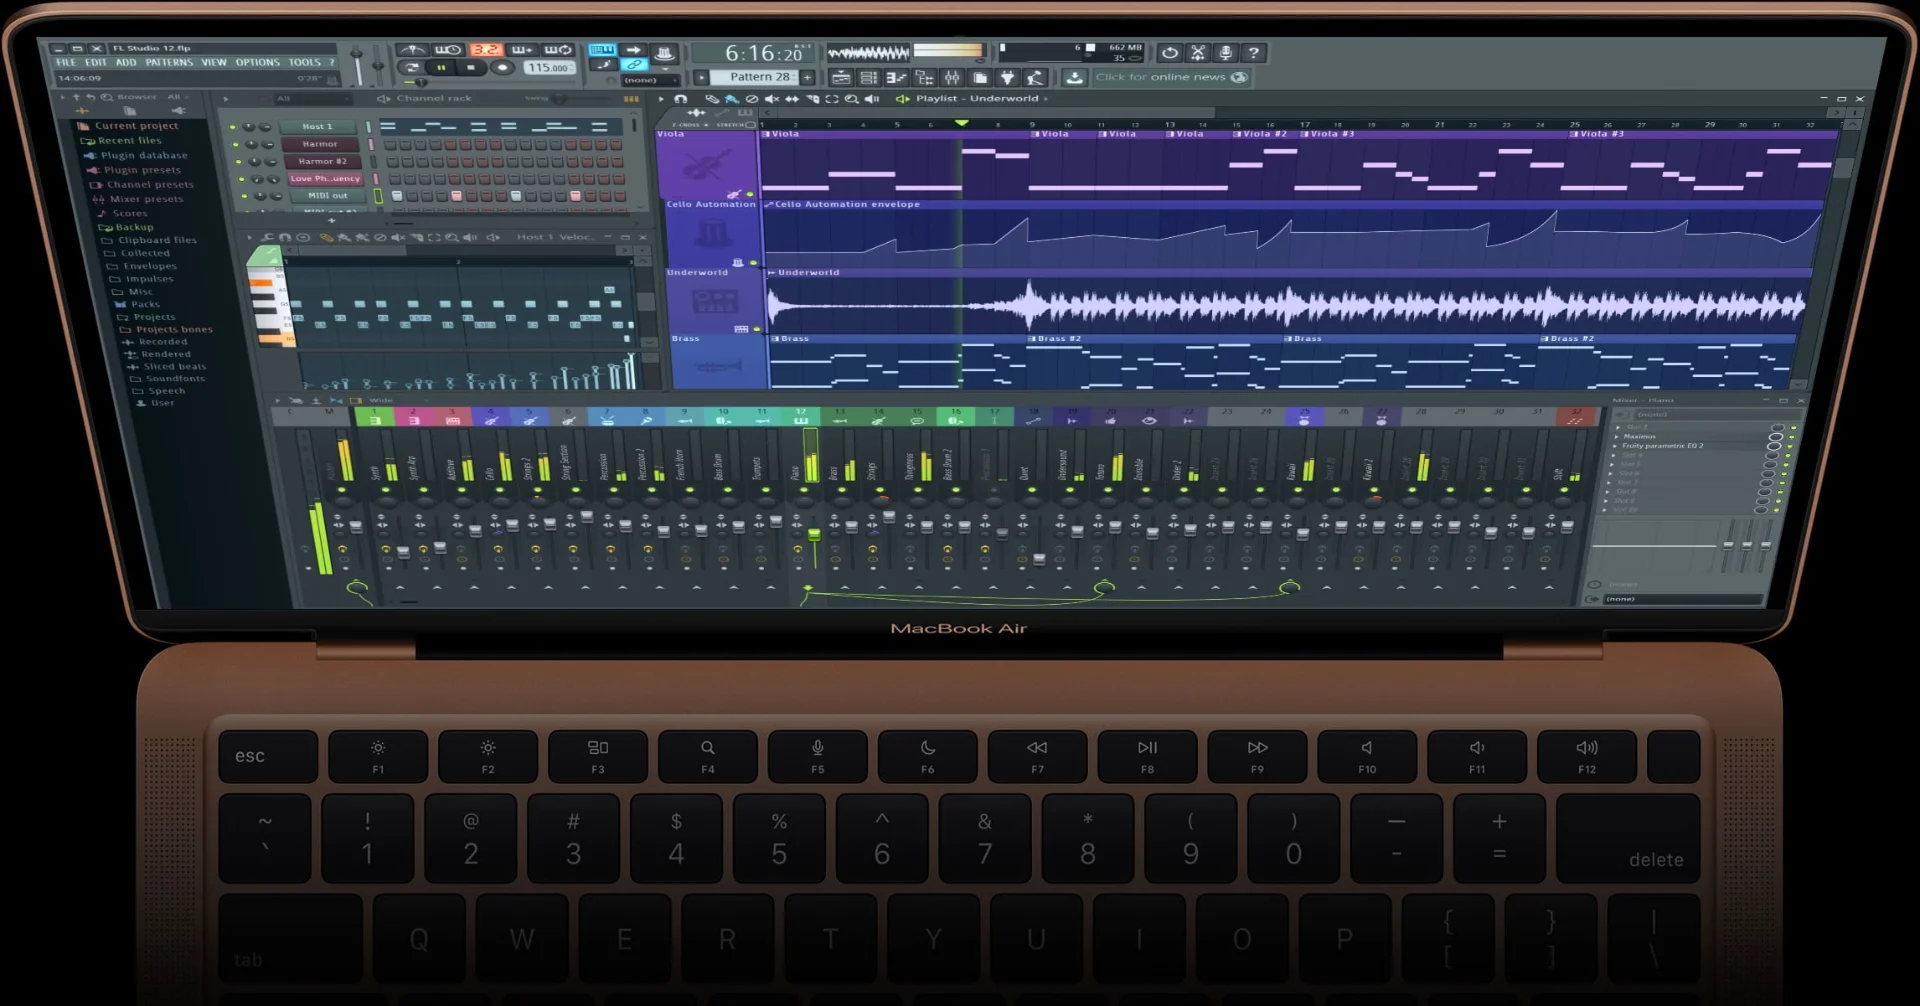Click the Host 1 channel button
This screenshot has width=1920, height=1006.
tap(318, 127)
